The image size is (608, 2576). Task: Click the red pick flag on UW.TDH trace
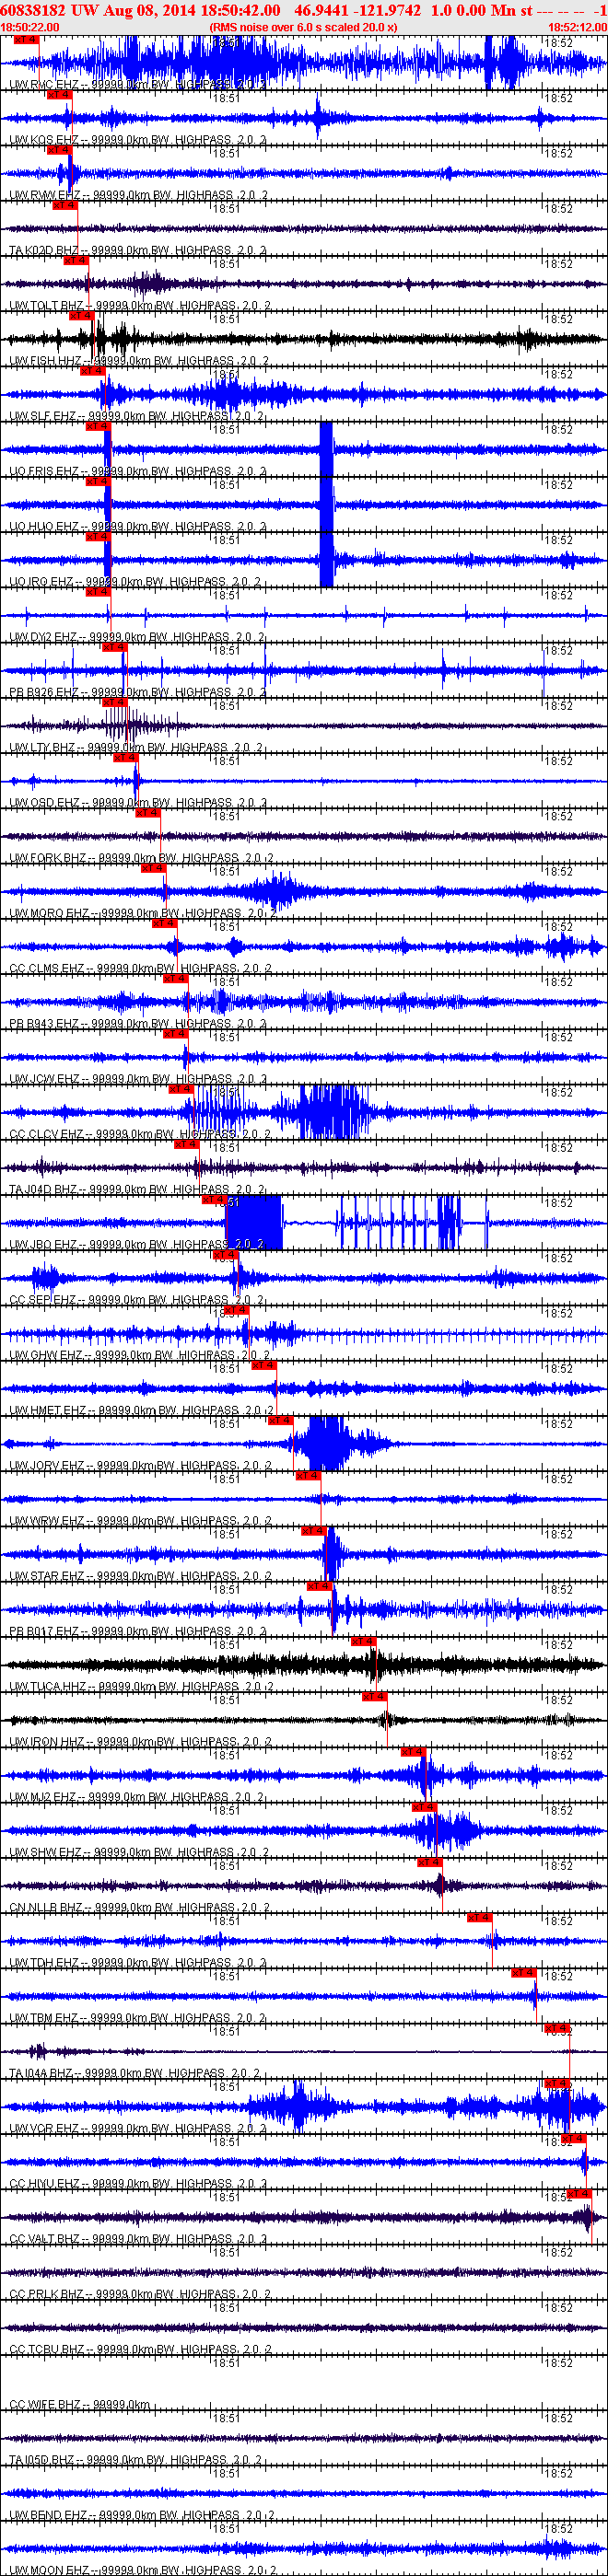[x=479, y=1918]
